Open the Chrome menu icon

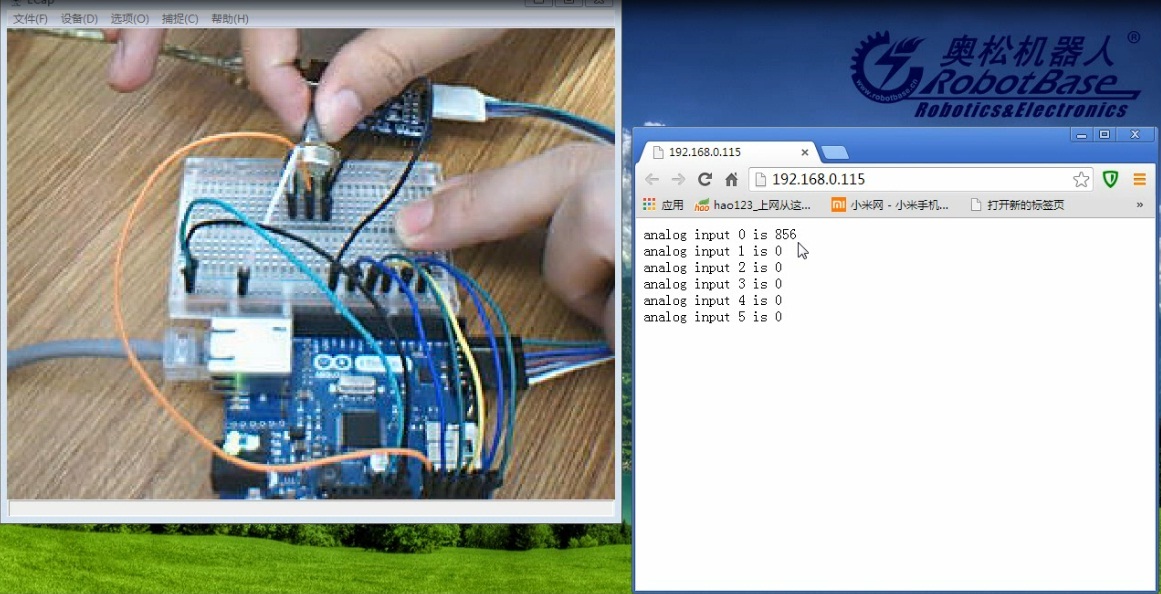point(1140,179)
